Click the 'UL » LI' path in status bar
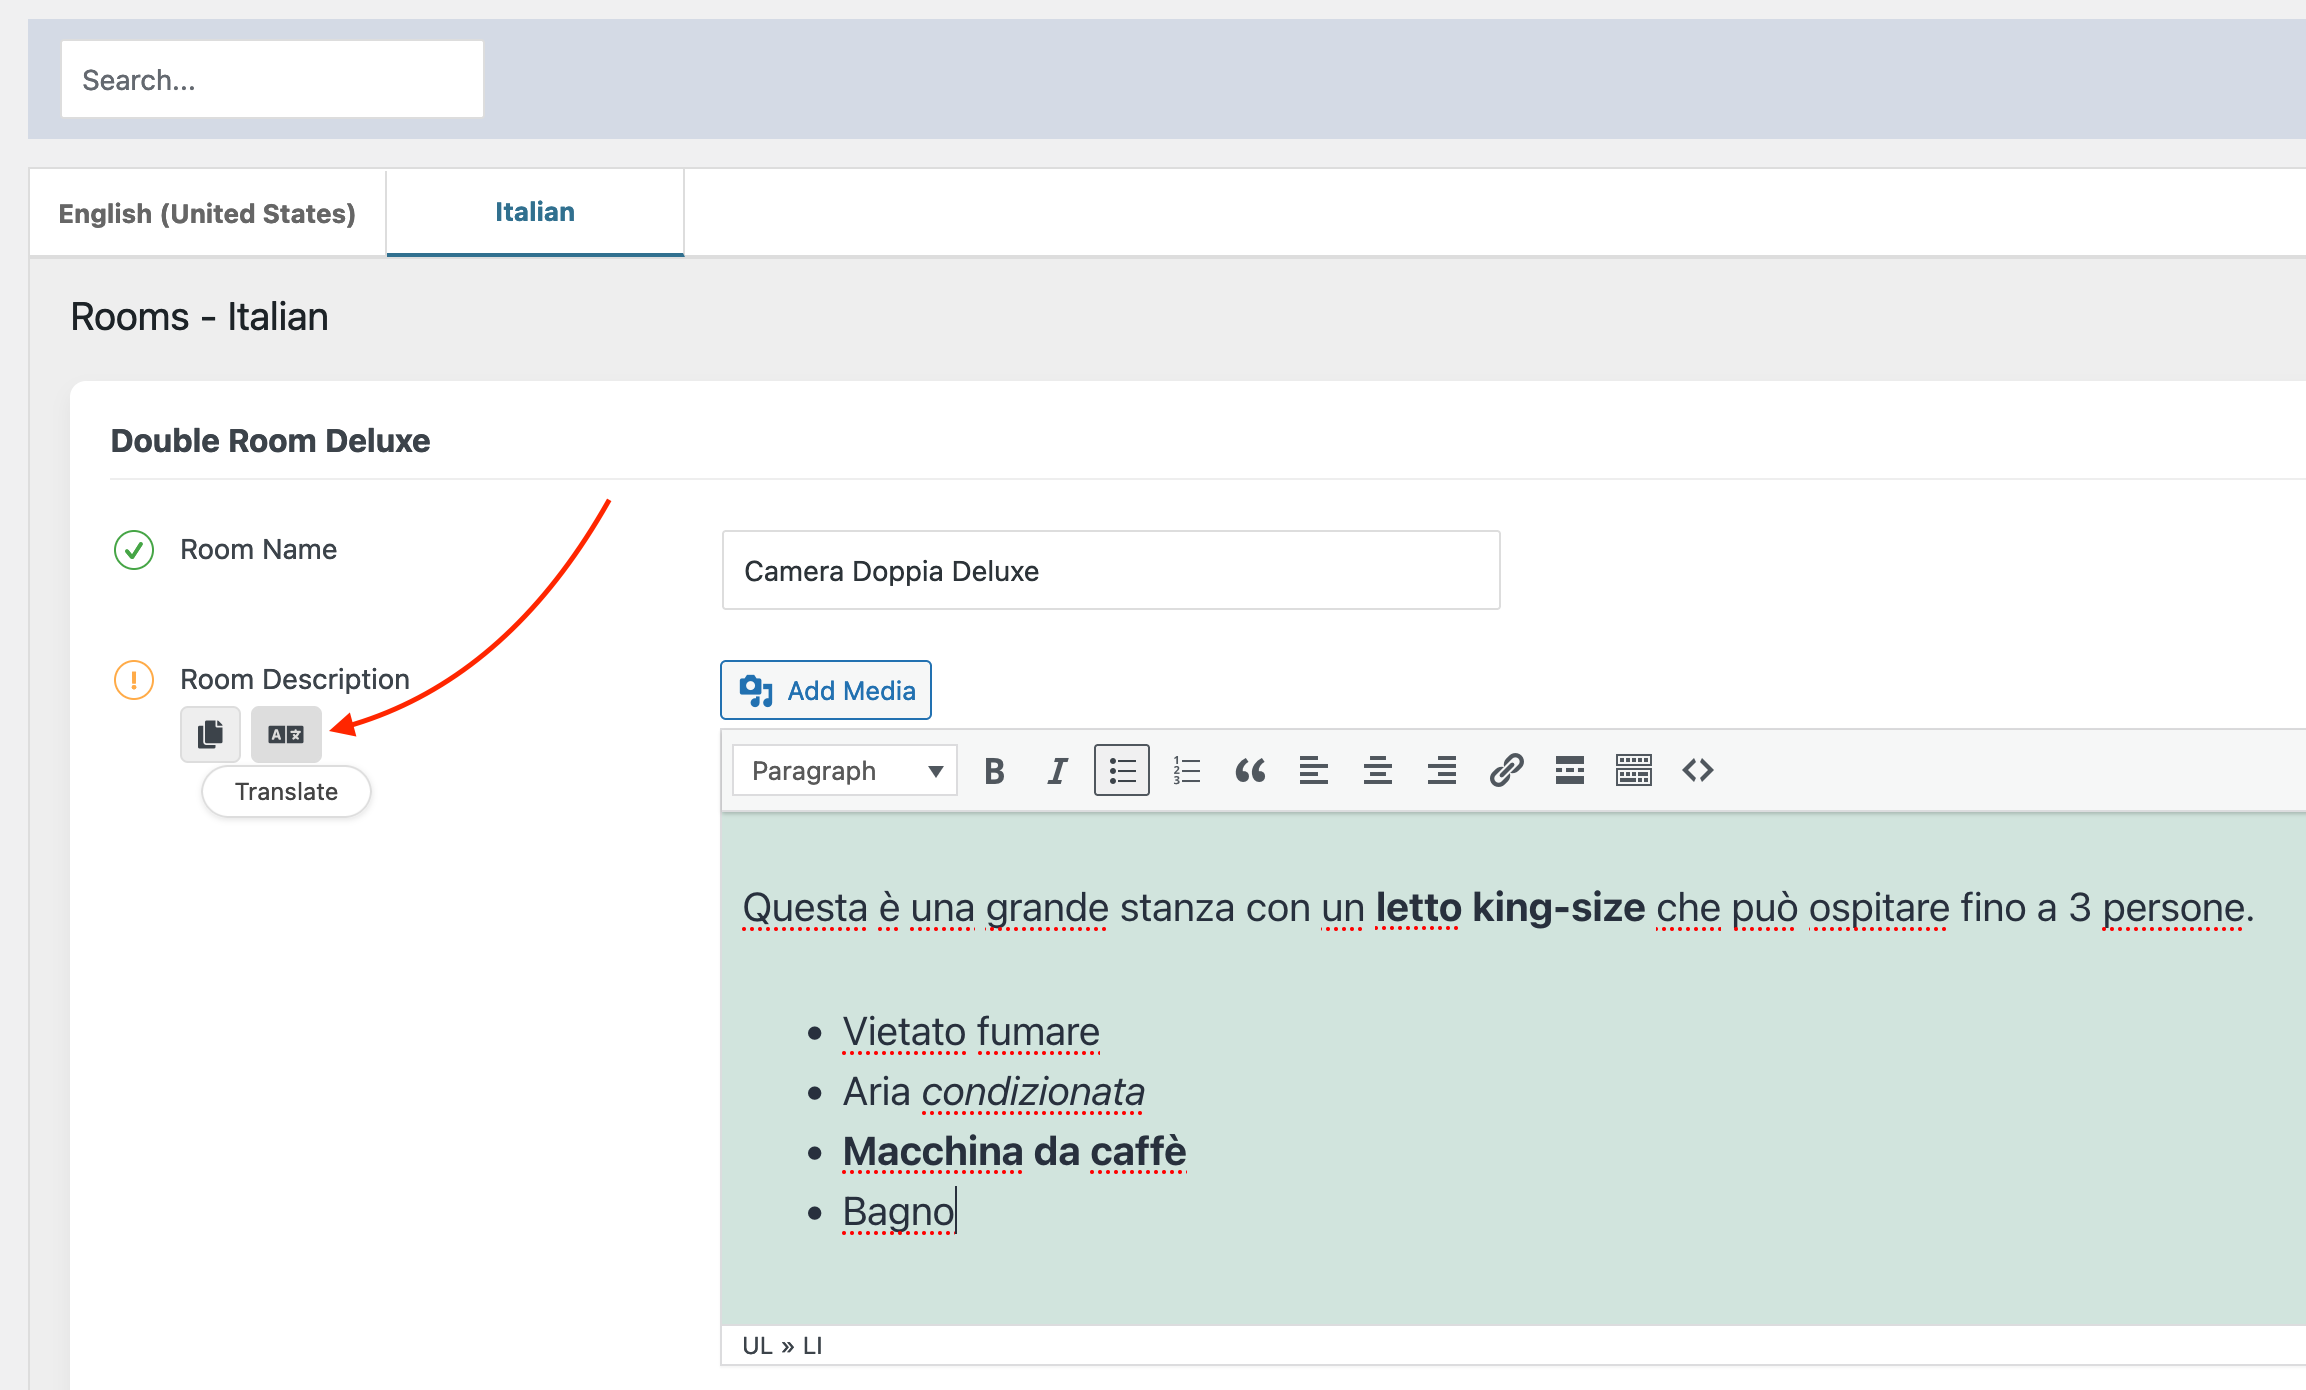The image size is (2306, 1390). click(x=782, y=1346)
